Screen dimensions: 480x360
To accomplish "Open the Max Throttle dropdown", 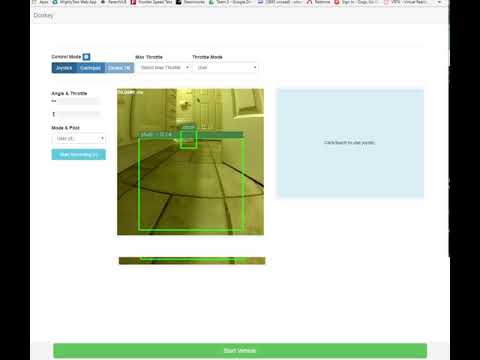I will coord(163,68).
